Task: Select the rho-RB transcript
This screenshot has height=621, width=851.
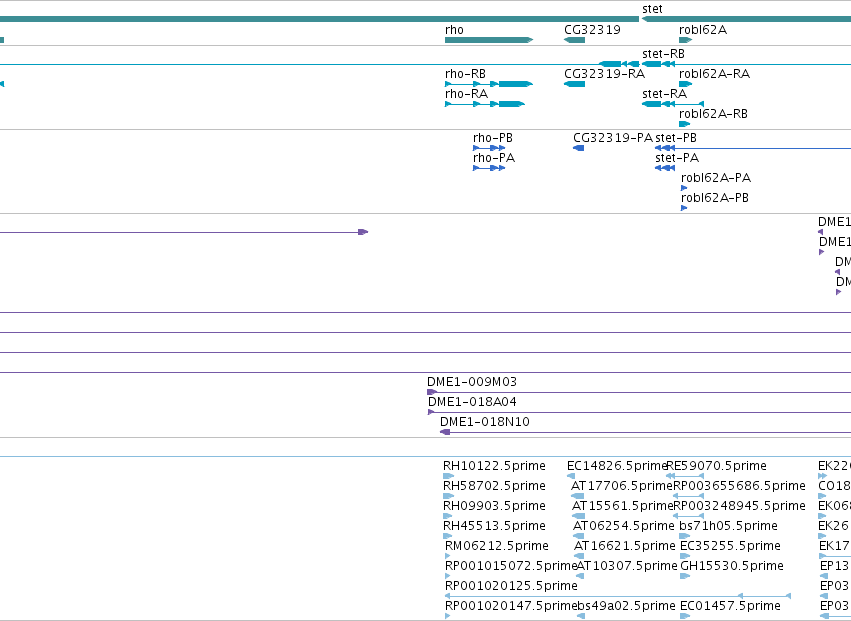Action: 489,84
